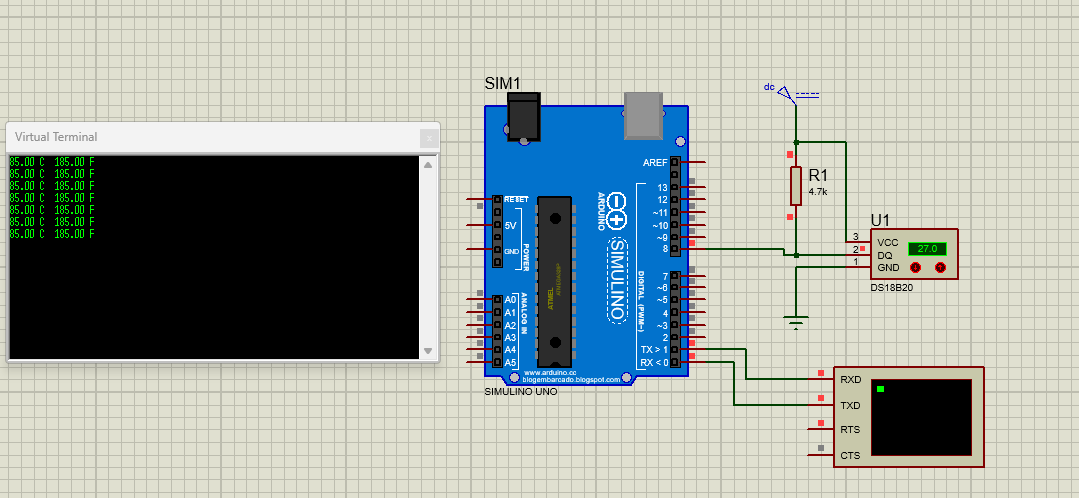Click Arduino pin ~11 label
This screenshot has width=1079, height=498.
[660, 213]
